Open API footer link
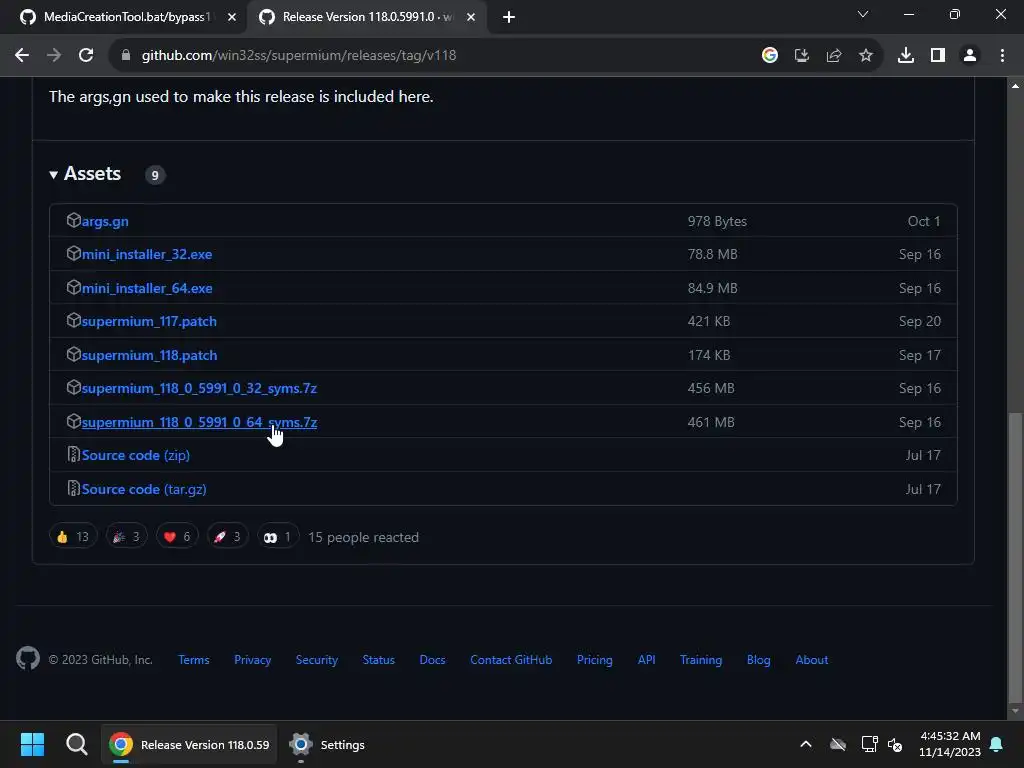This screenshot has height=768, width=1024. point(647,660)
